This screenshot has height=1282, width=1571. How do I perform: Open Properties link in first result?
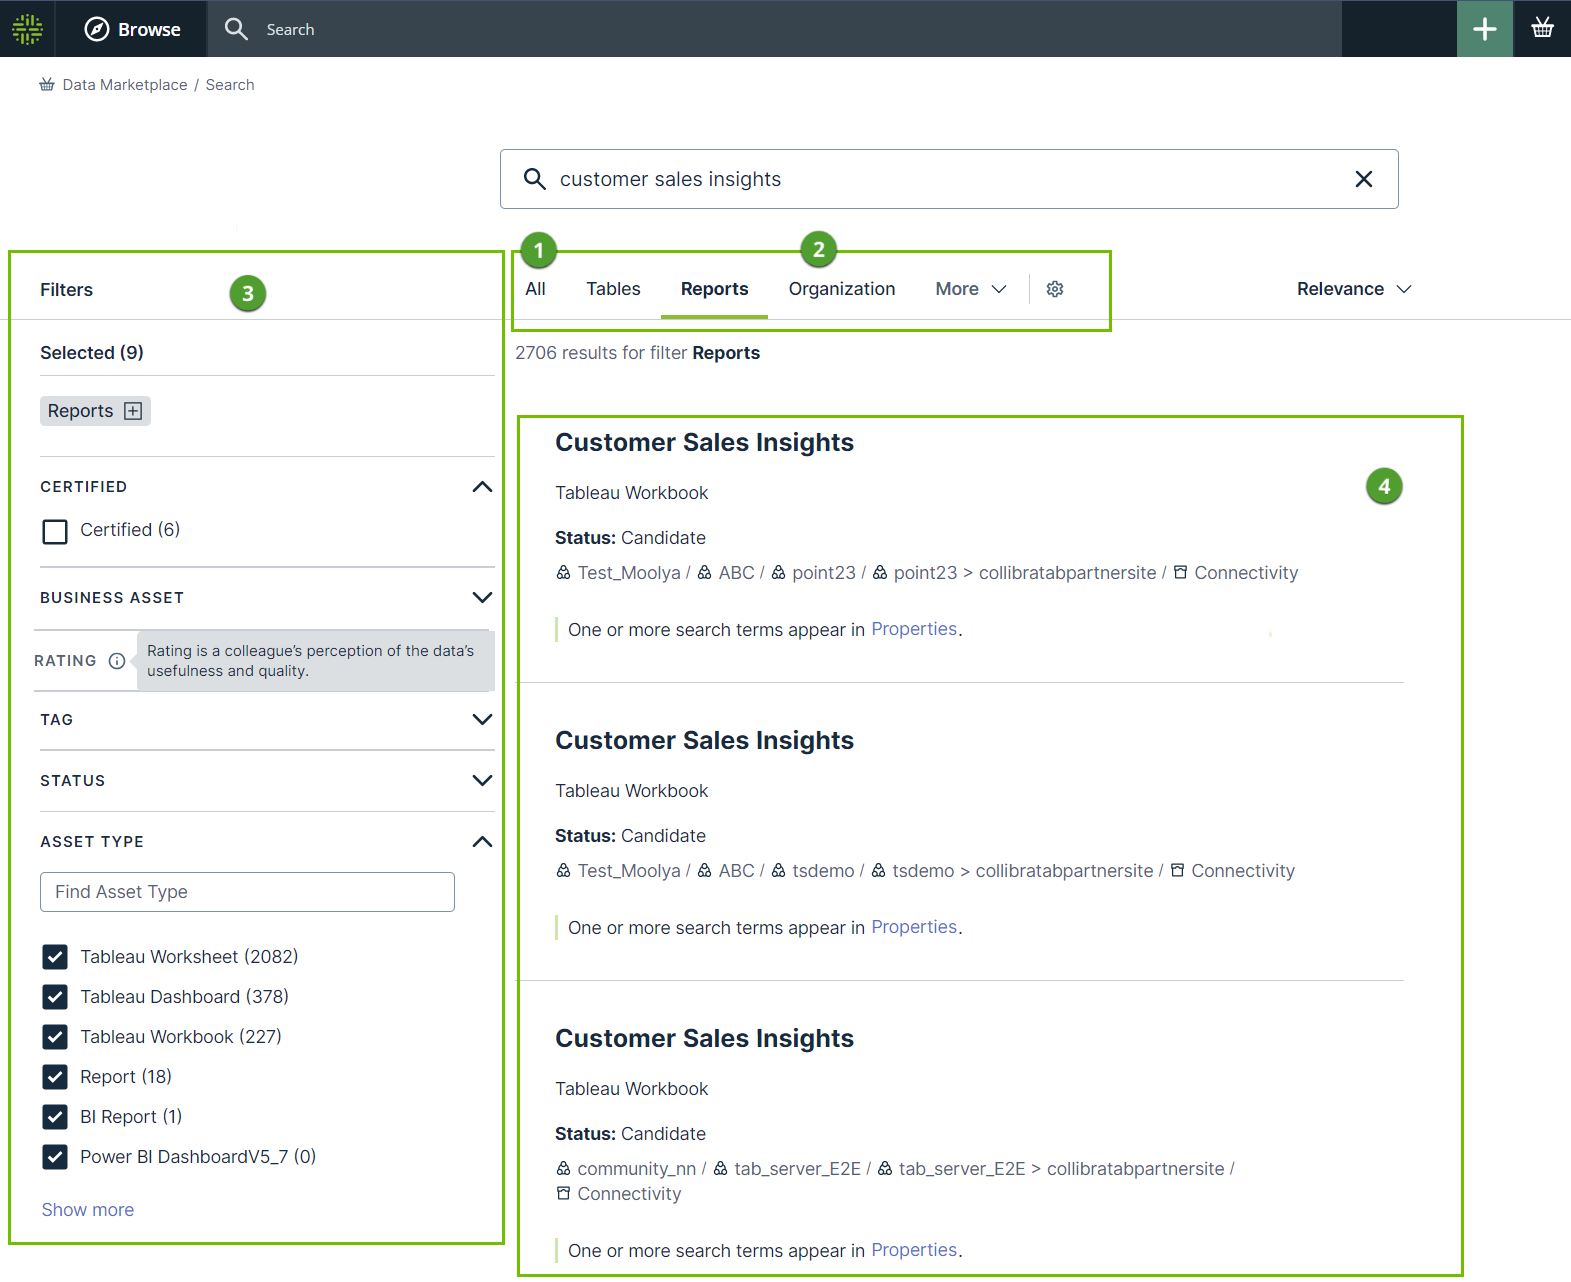point(913,629)
